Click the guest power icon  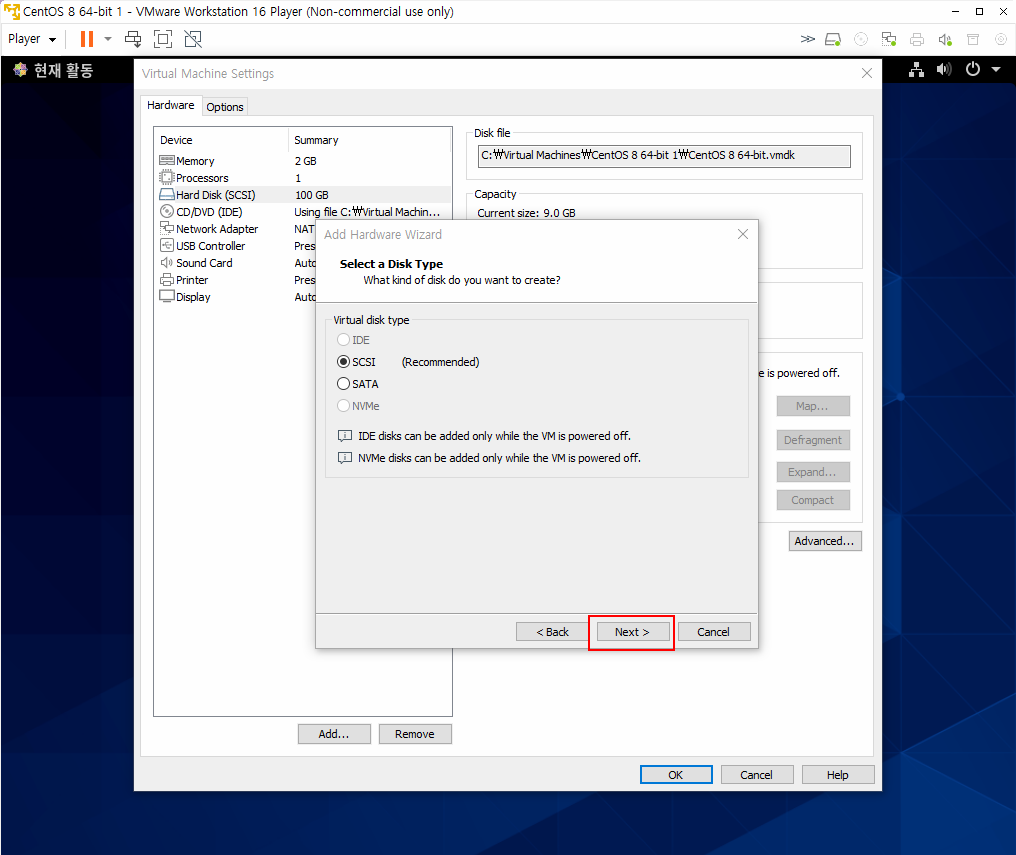point(973,69)
